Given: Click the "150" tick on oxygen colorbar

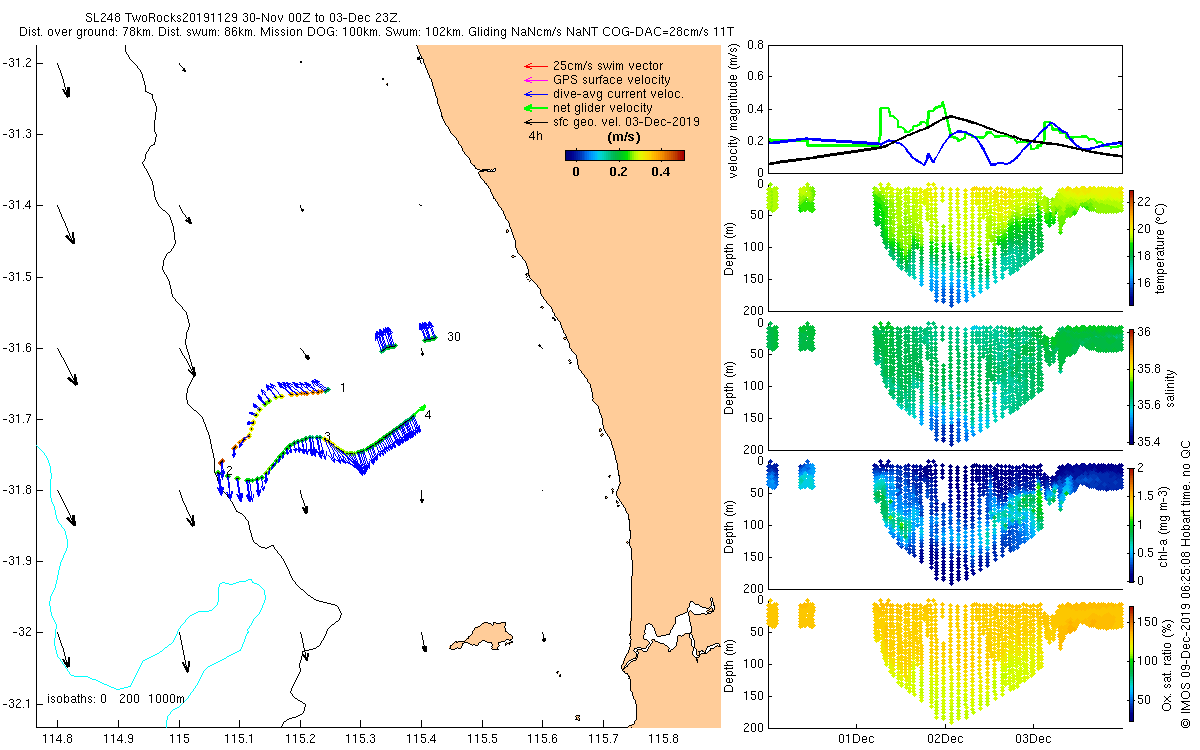Looking at the screenshot, I should tap(1149, 620).
